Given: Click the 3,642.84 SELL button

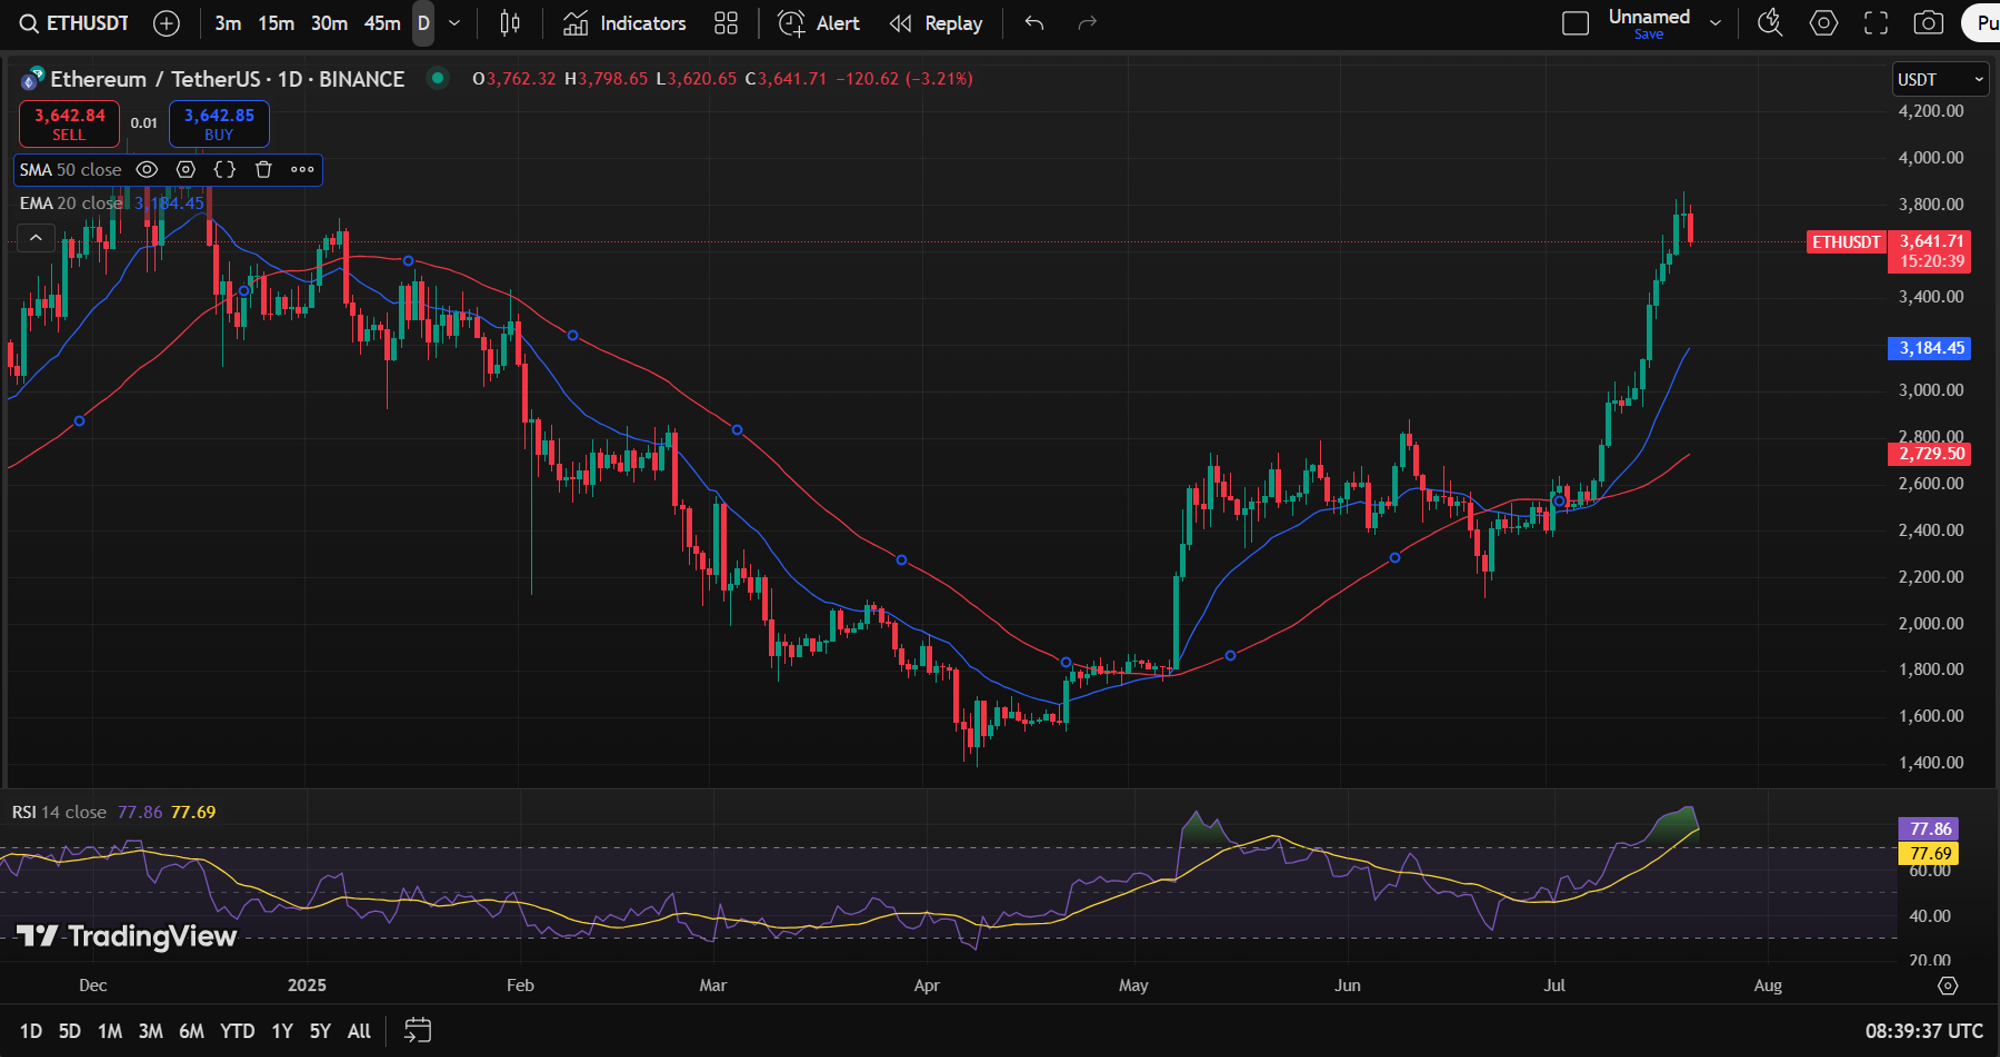Looking at the screenshot, I should 69,124.
